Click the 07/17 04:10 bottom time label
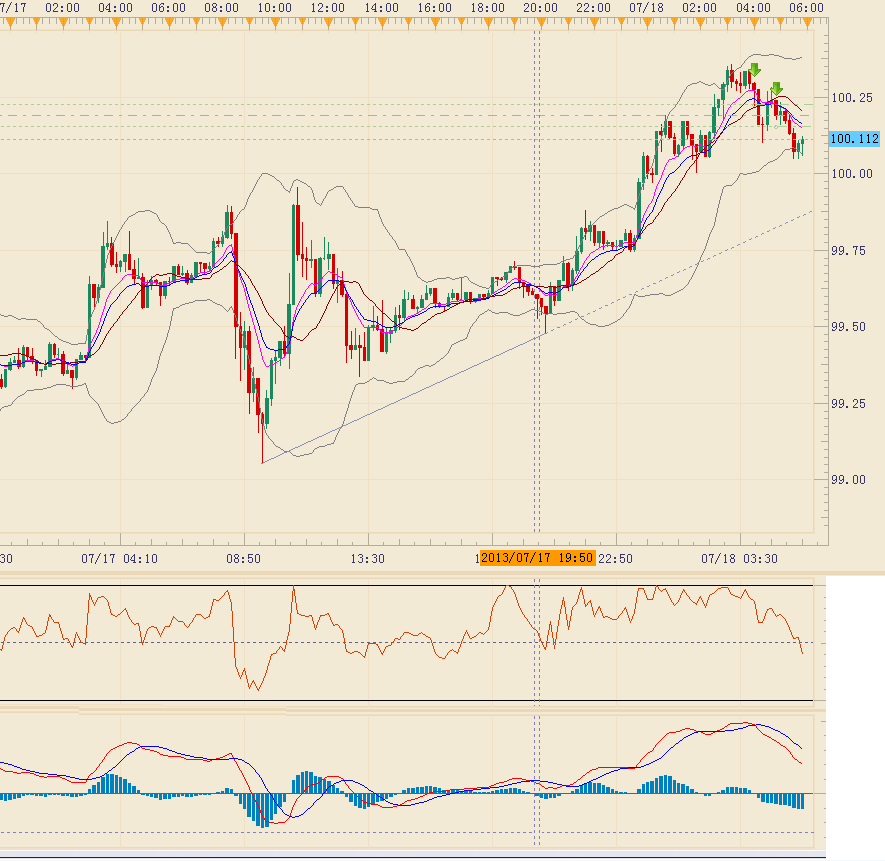 click(x=120, y=559)
